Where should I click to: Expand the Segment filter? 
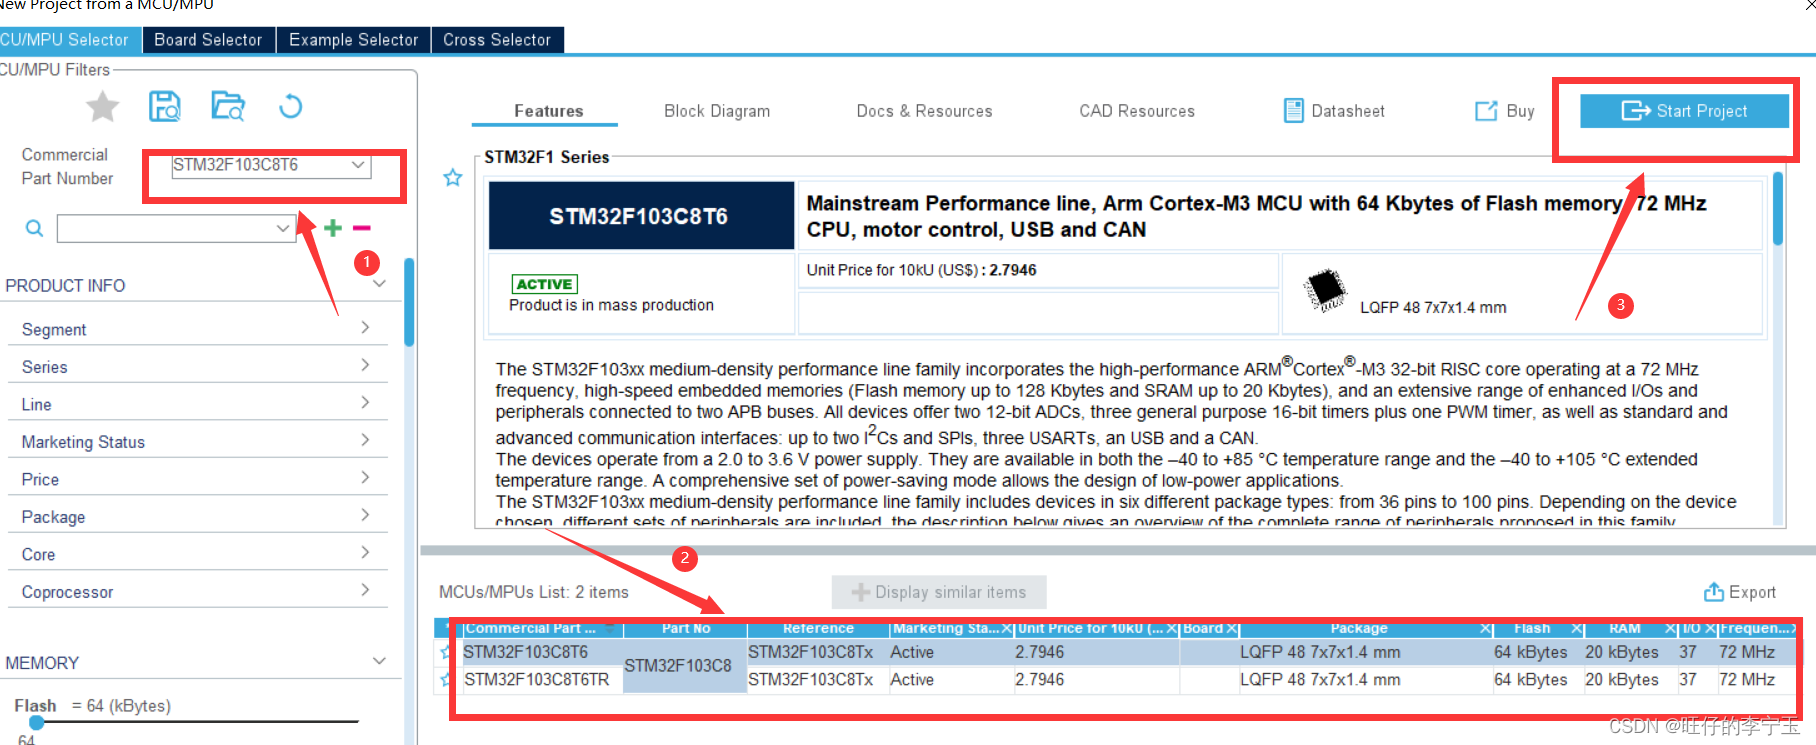[365, 328]
